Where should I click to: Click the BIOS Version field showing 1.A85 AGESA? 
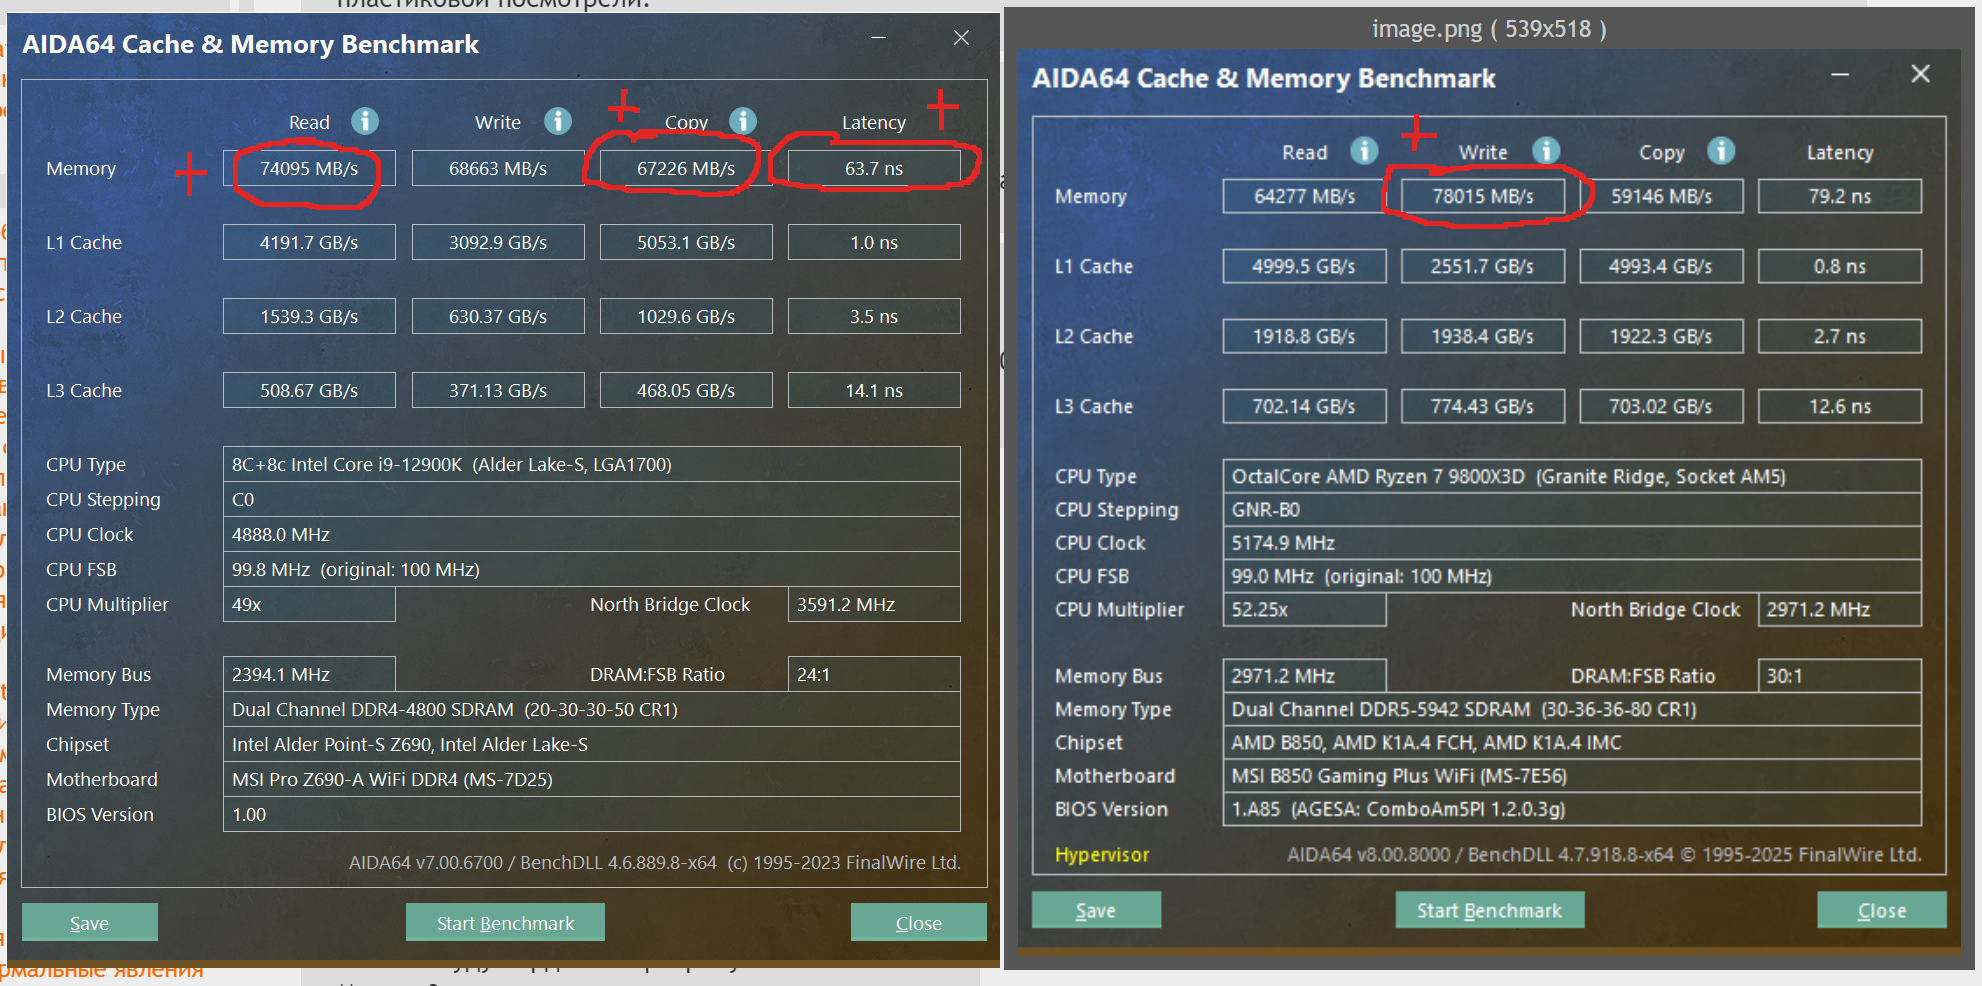click(1572, 809)
